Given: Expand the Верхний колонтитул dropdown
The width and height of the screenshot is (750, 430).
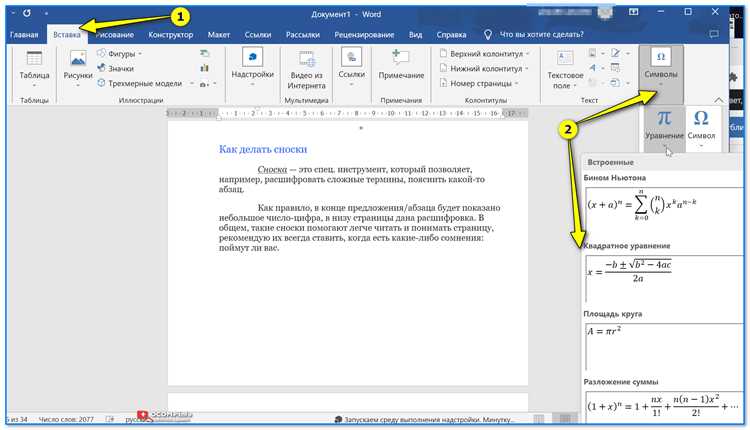Looking at the screenshot, I should coord(528,54).
